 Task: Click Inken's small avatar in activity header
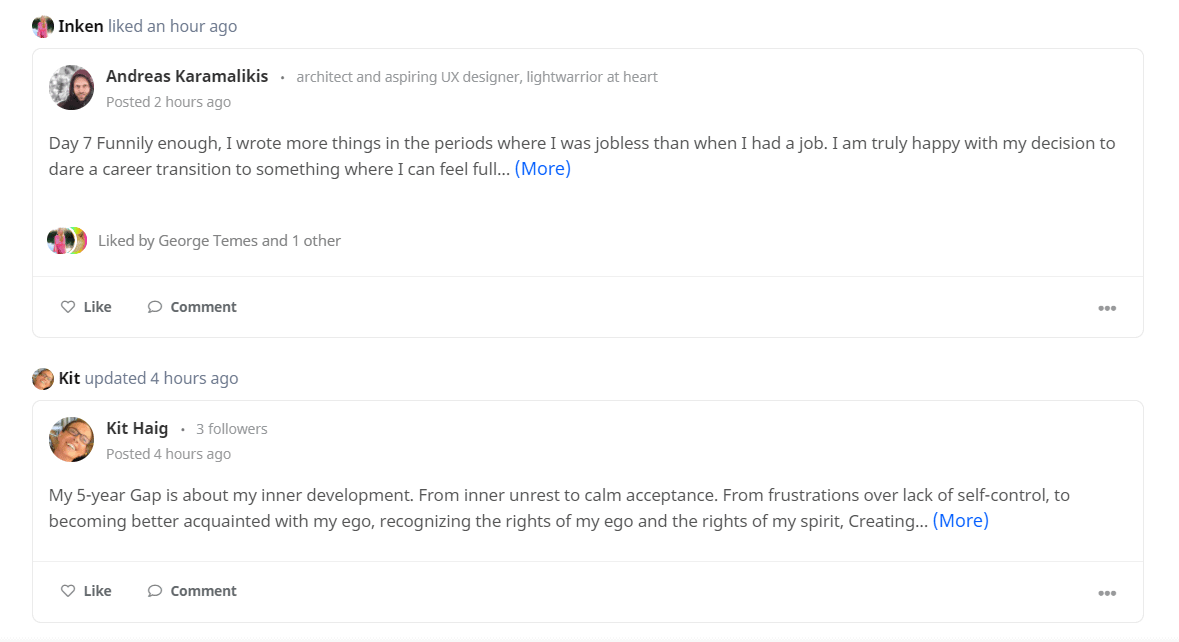coord(43,26)
